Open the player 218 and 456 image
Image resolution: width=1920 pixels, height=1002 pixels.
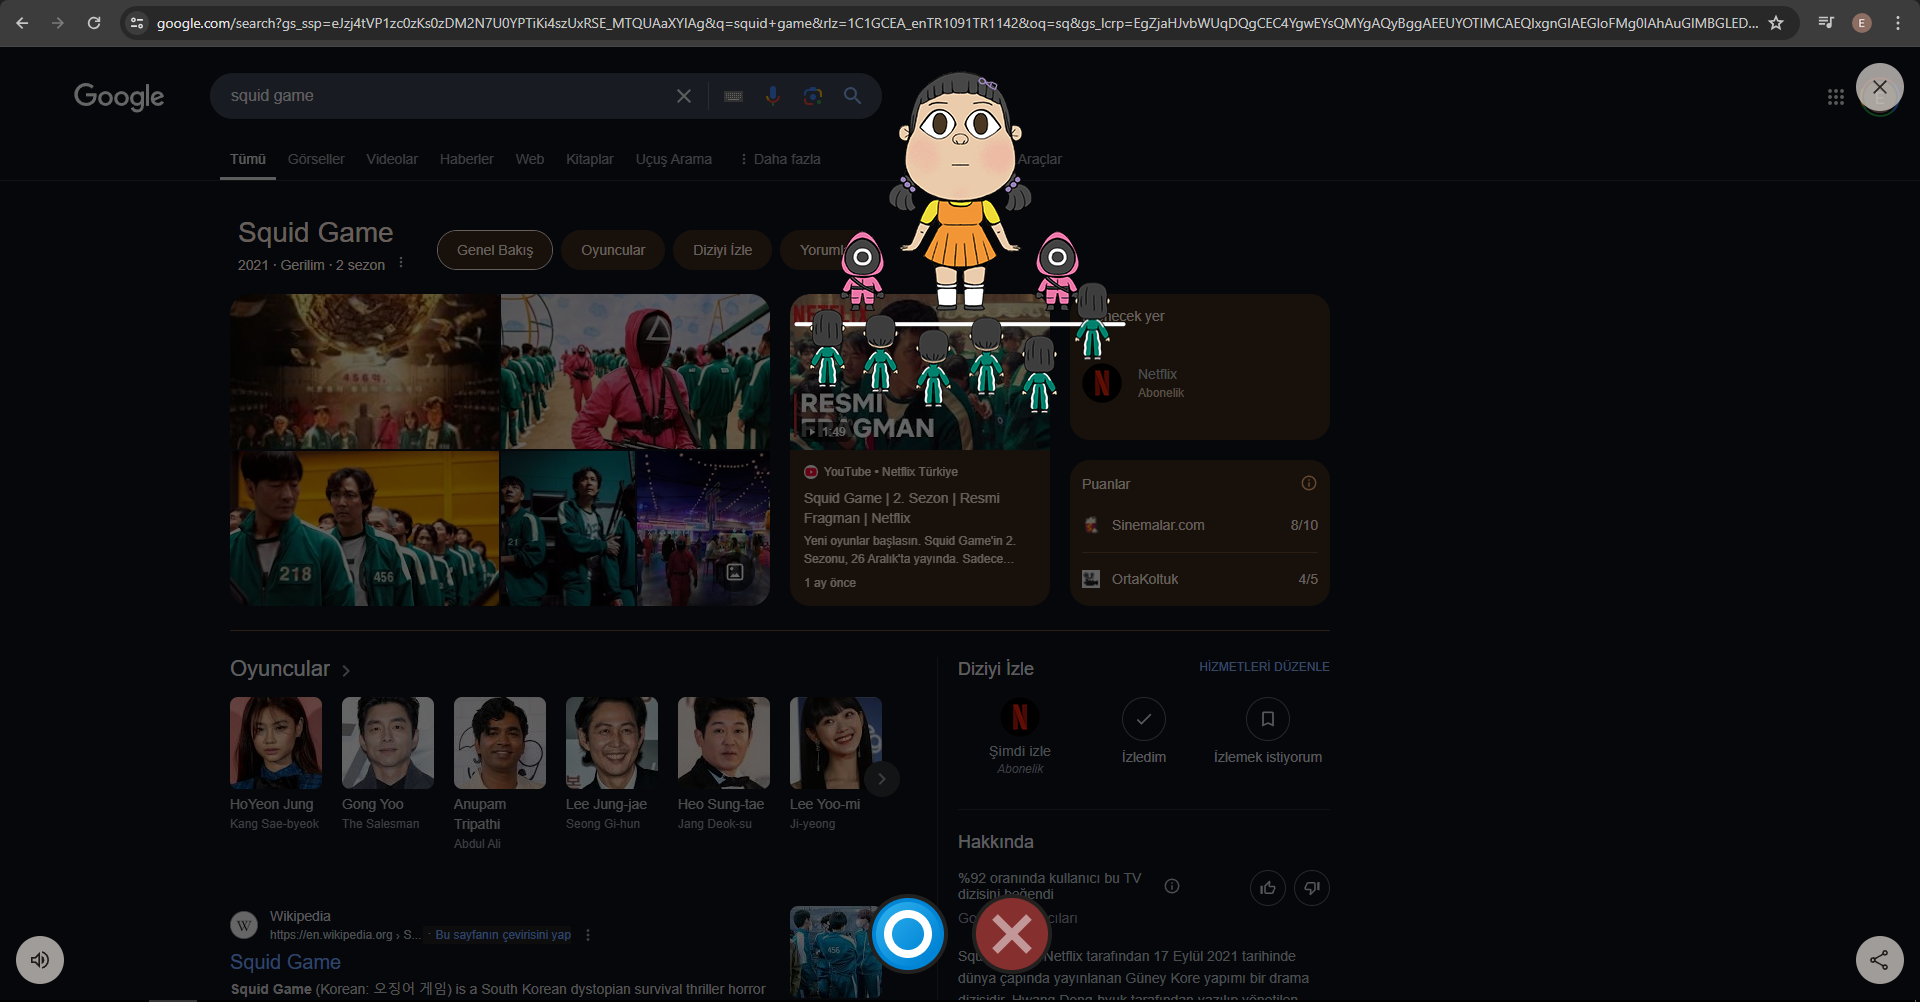[x=364, y=528]
